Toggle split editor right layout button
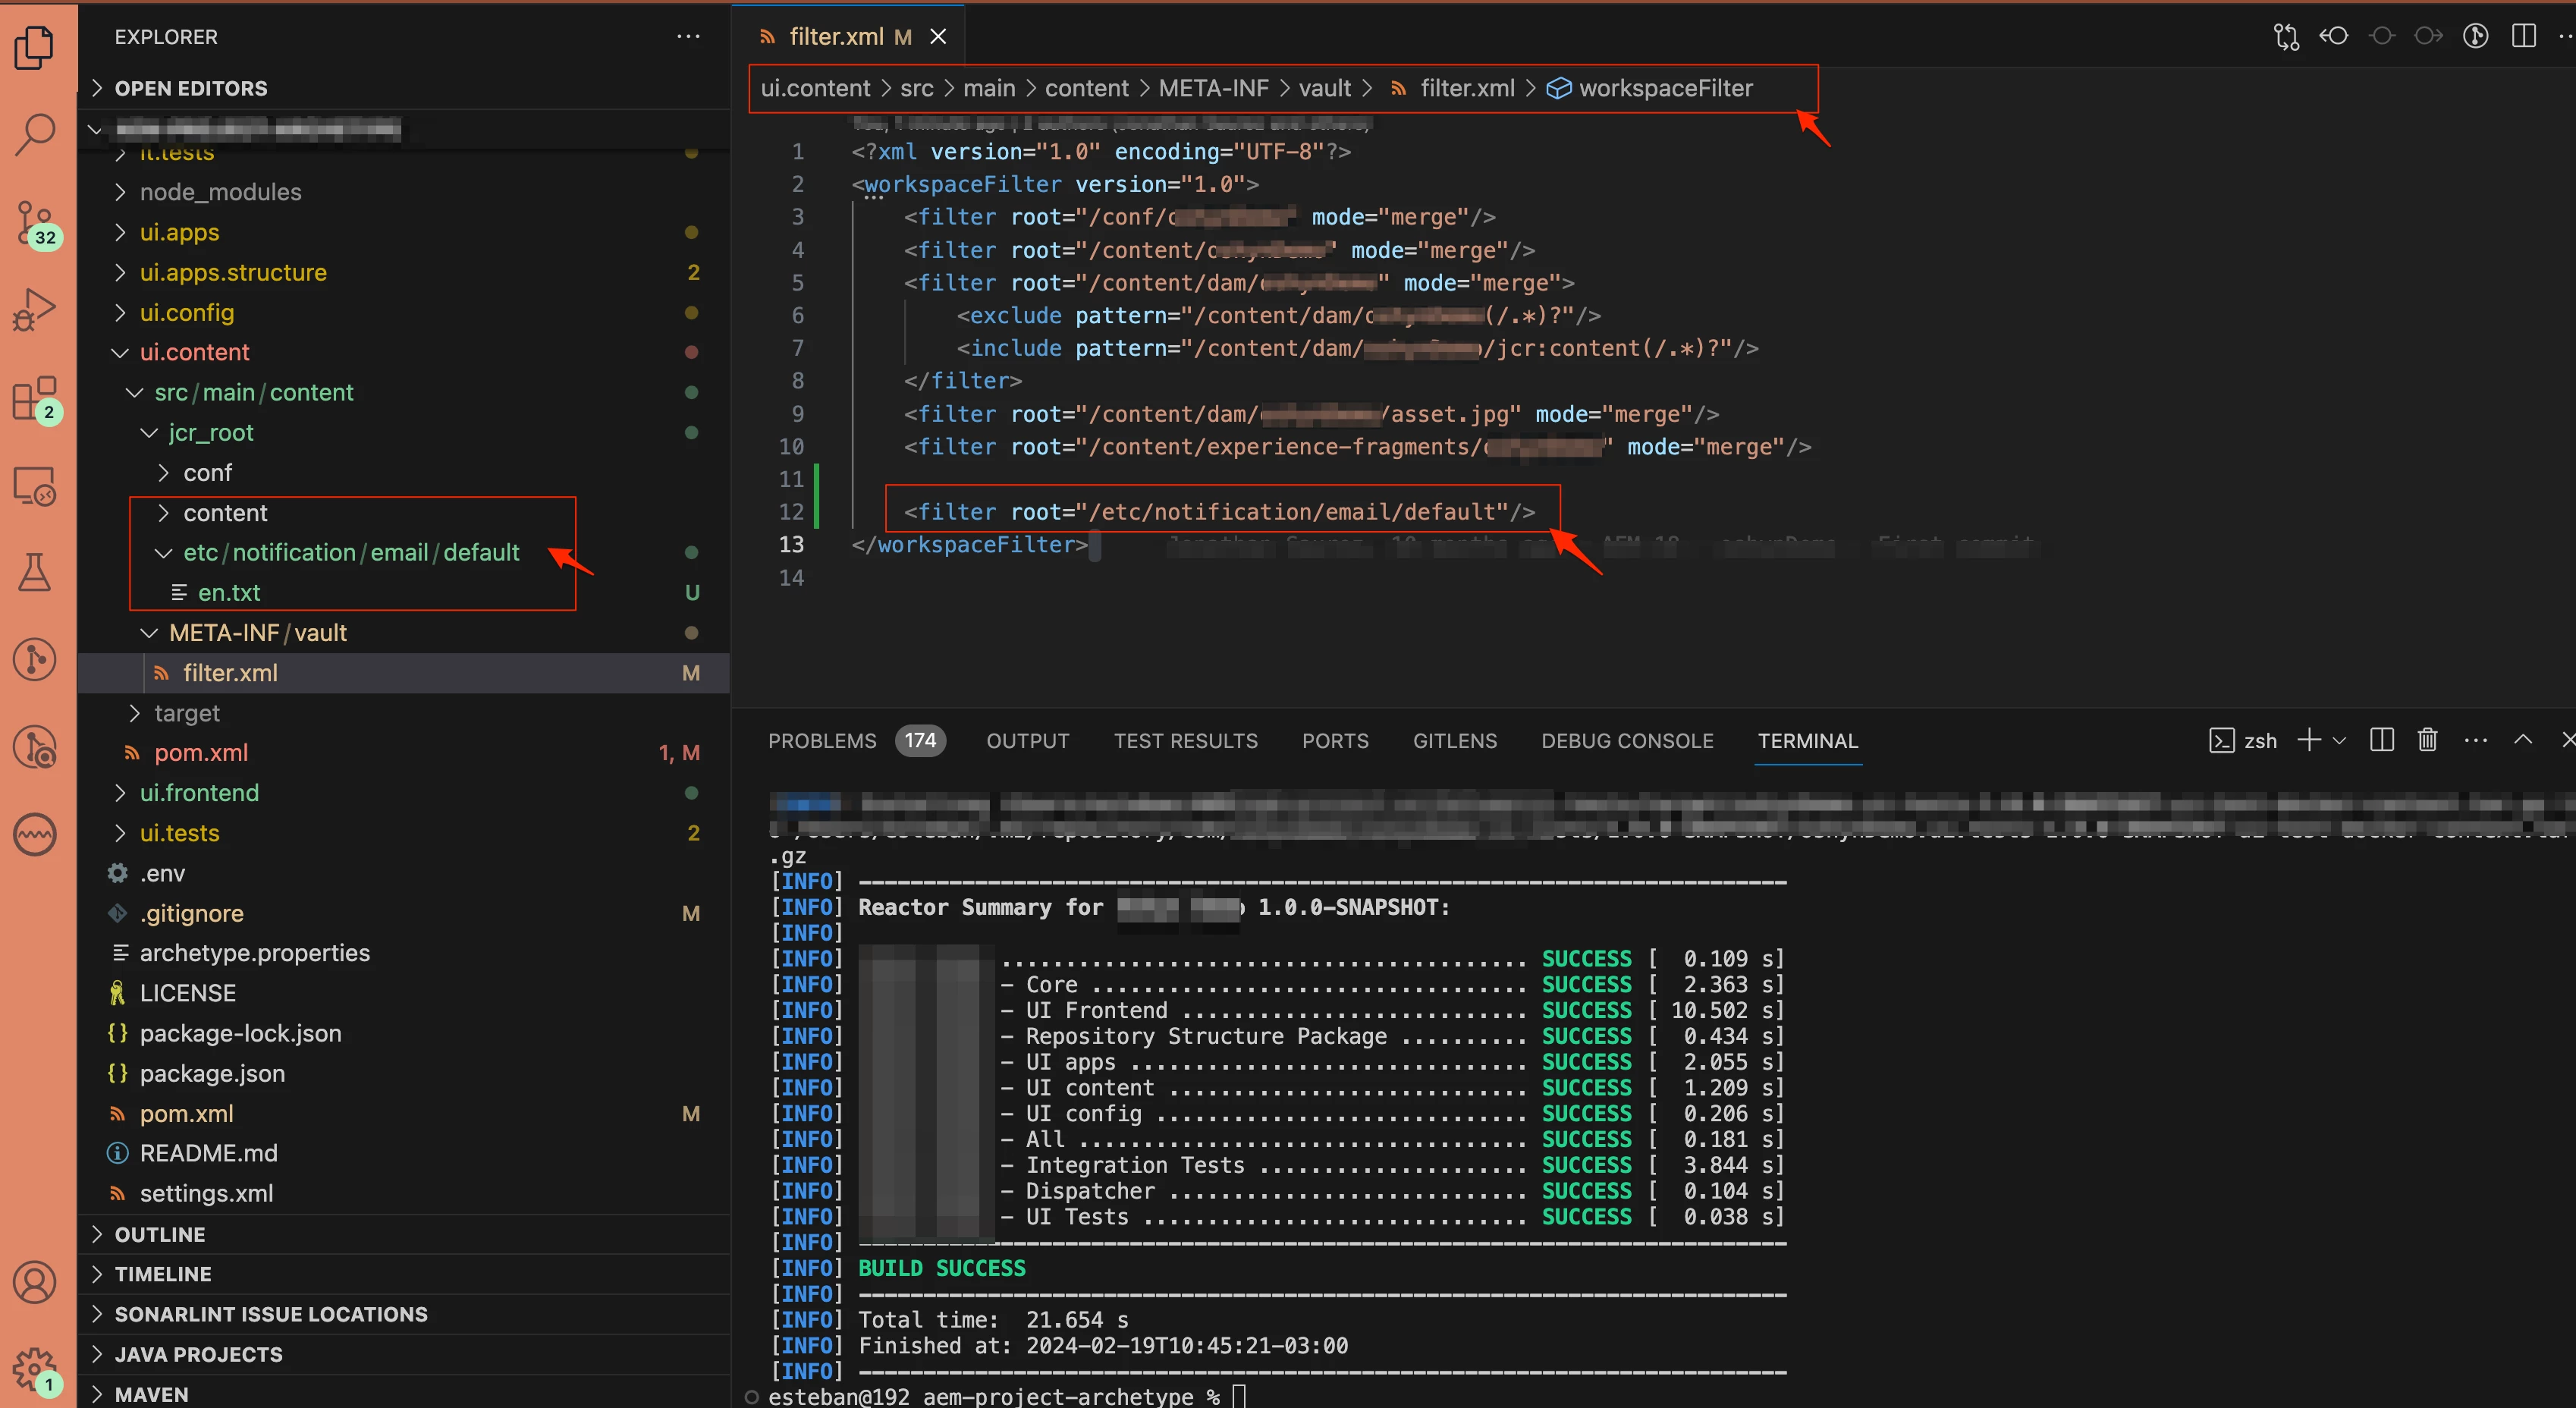The image size is (2576, 1408). click(x=2523, y=37)
